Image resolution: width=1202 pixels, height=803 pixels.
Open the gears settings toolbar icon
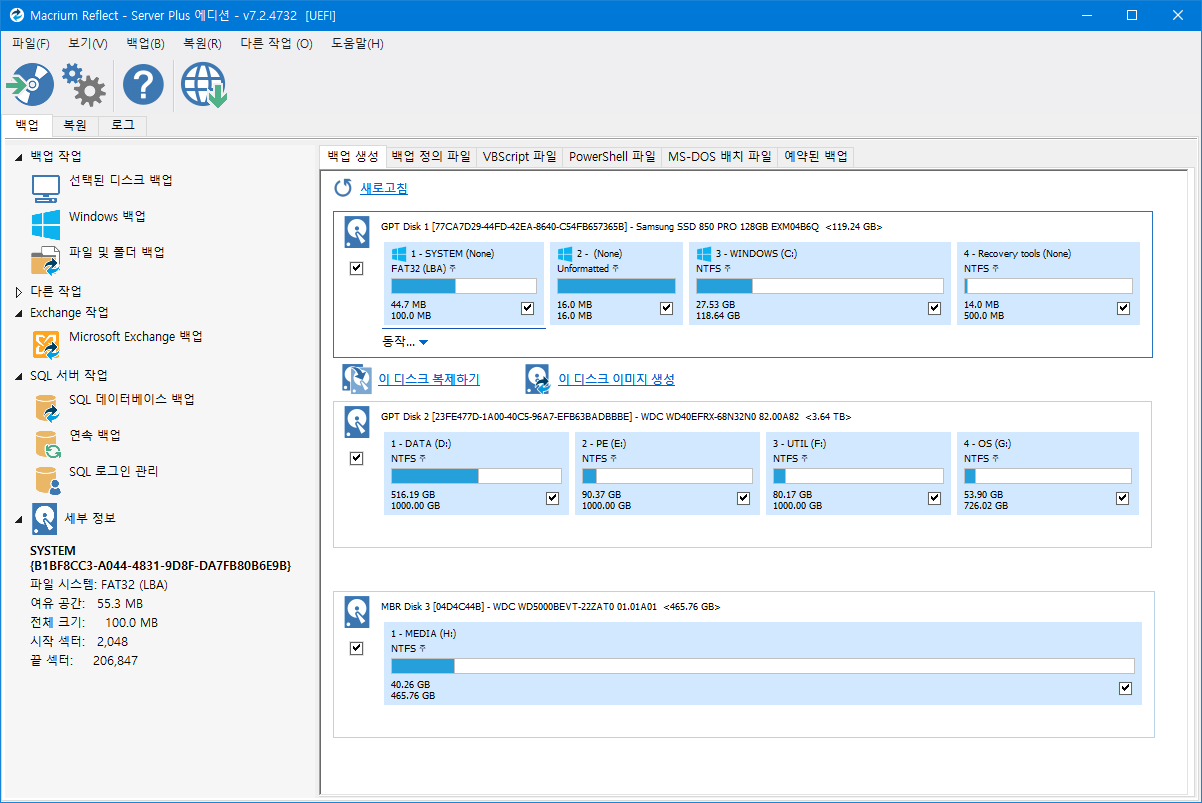coord(84,85)
